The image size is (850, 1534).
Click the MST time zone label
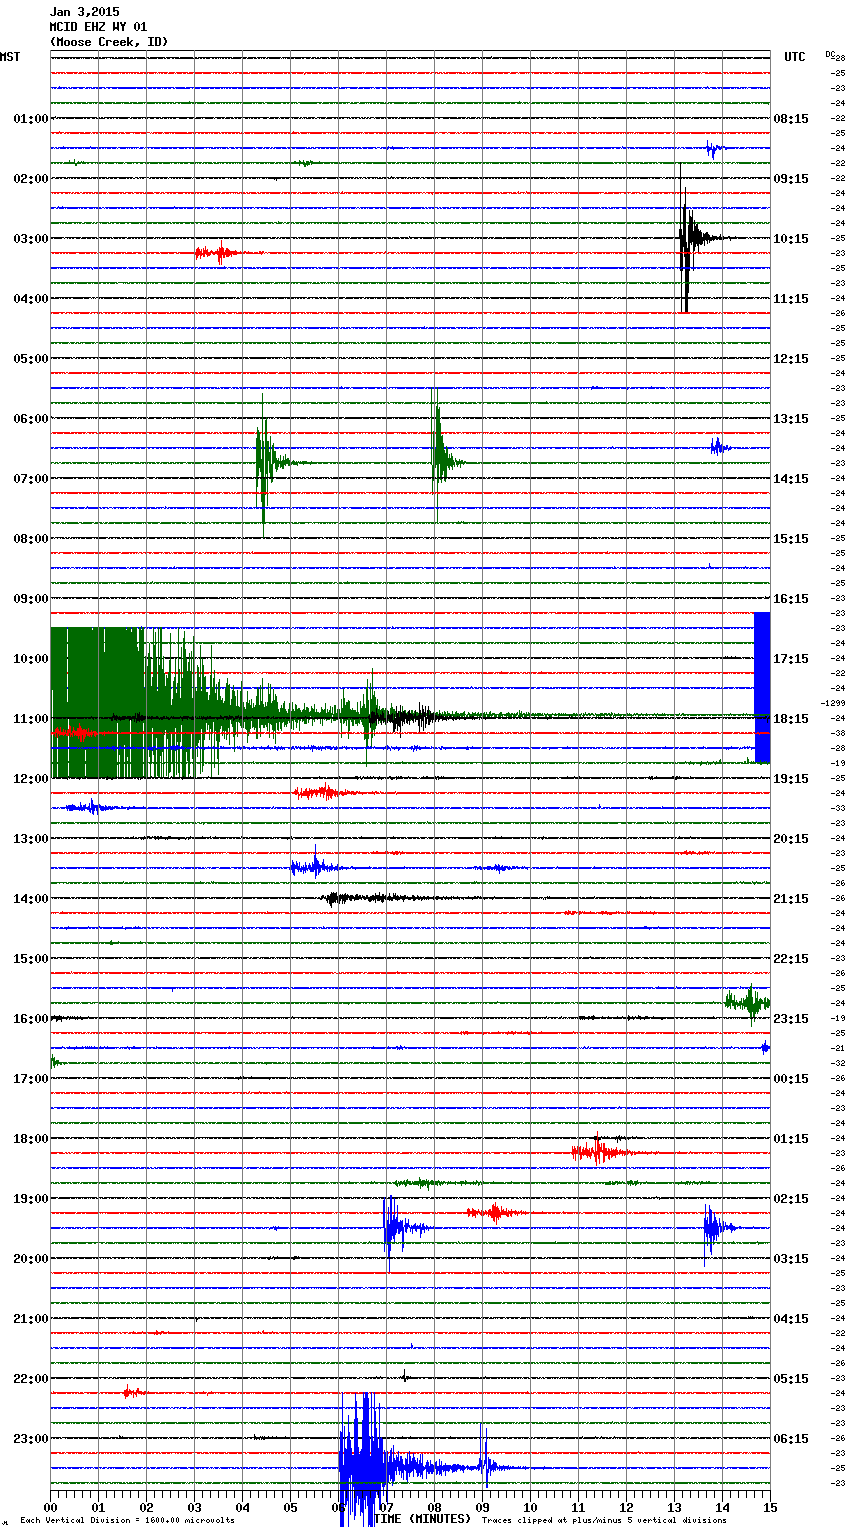click(x=10, y=57)
